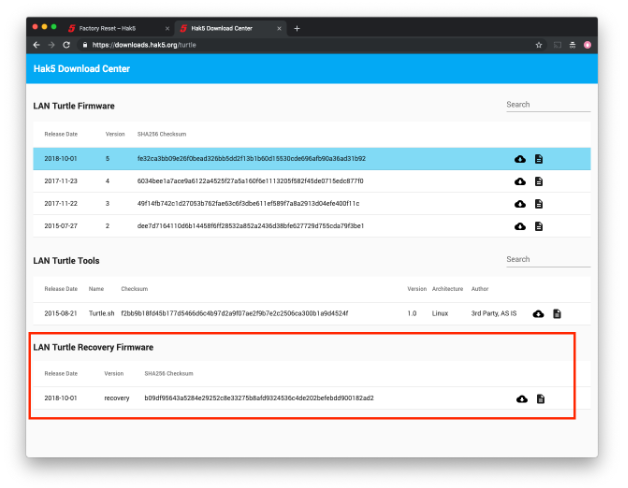Go back to the previous page
The width and height of the screenshot is (628, 488).
coord(37,45)
